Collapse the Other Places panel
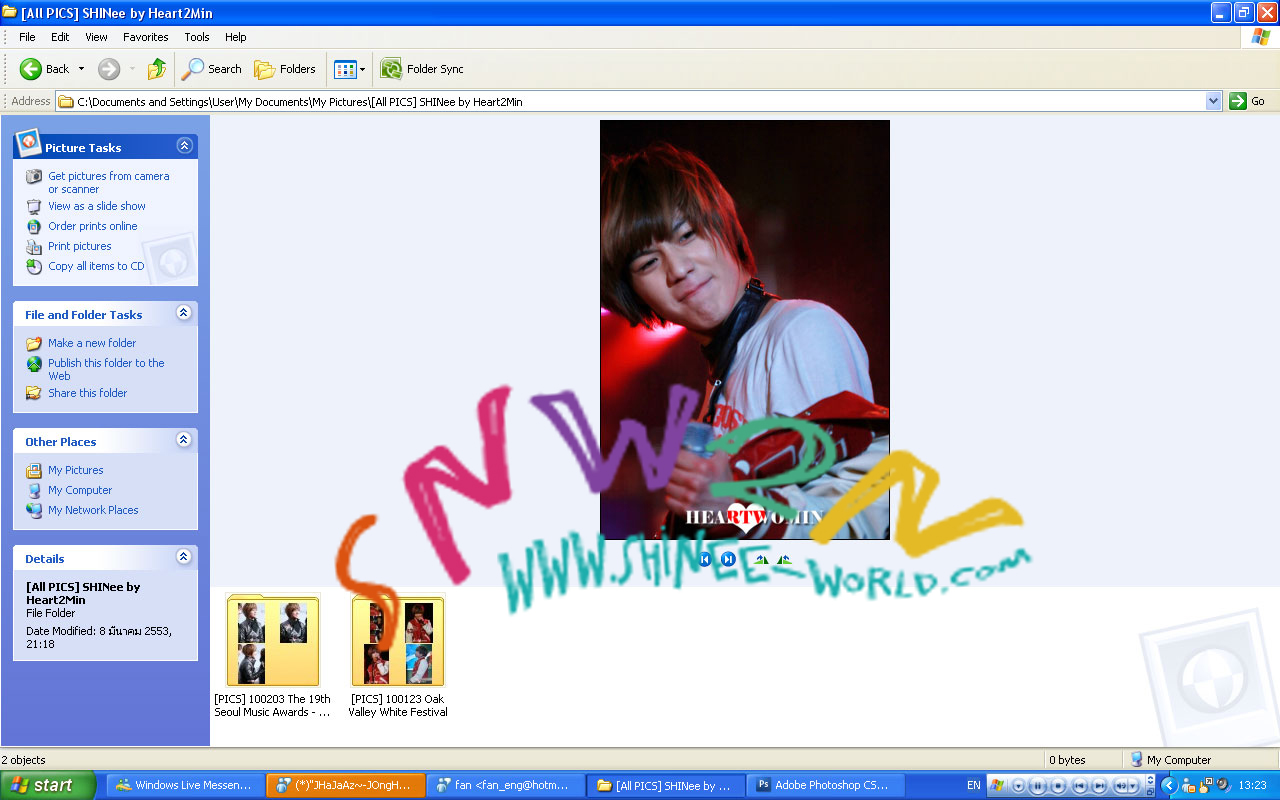 [x=184, y=440]
